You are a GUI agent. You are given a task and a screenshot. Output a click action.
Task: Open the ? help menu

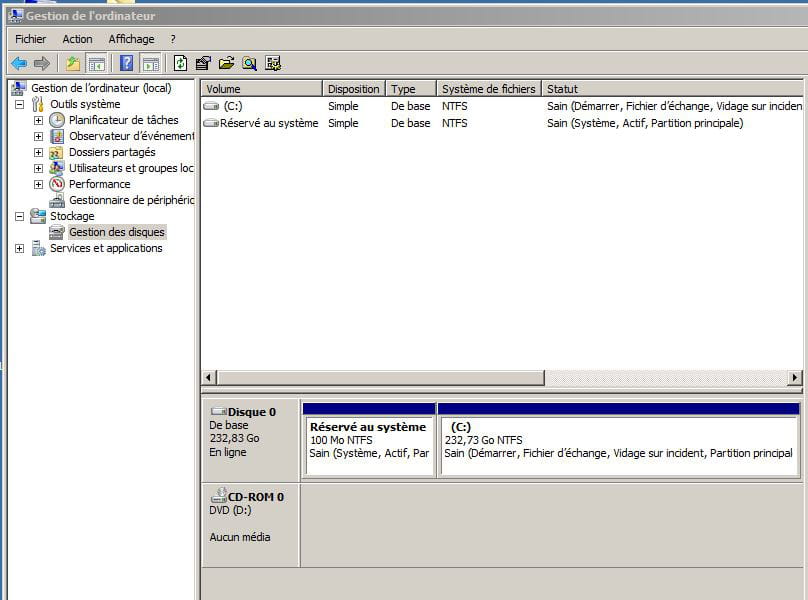(173, 39)
